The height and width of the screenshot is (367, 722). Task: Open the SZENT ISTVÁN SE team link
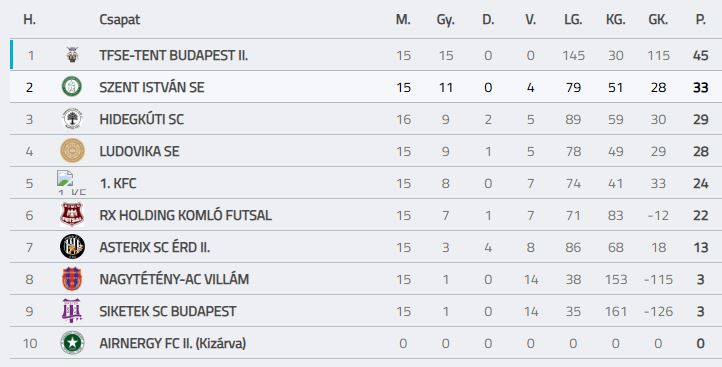[152, 87]
